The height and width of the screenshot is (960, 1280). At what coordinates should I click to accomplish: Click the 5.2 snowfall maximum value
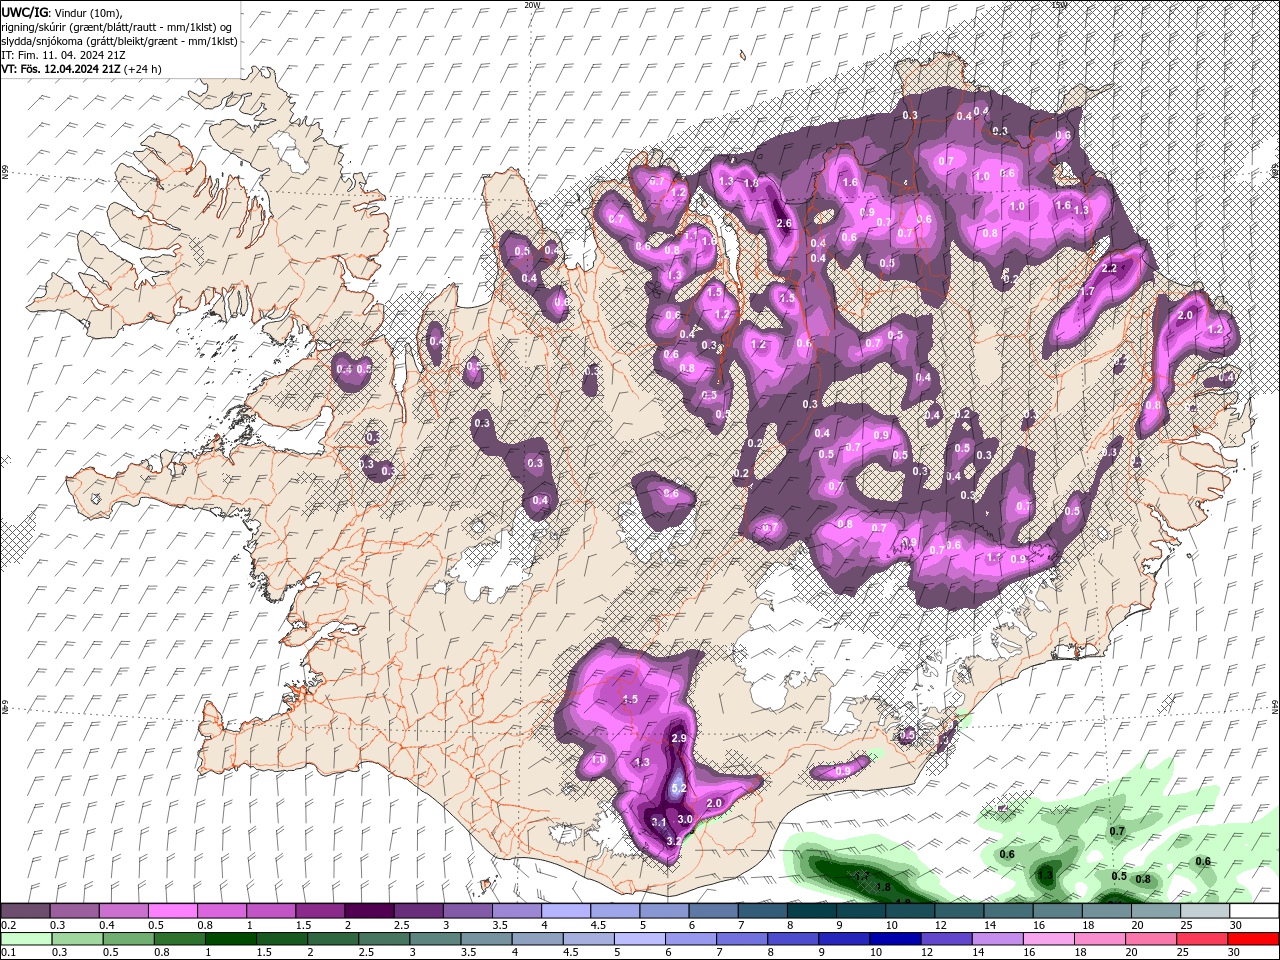(679, 788)
